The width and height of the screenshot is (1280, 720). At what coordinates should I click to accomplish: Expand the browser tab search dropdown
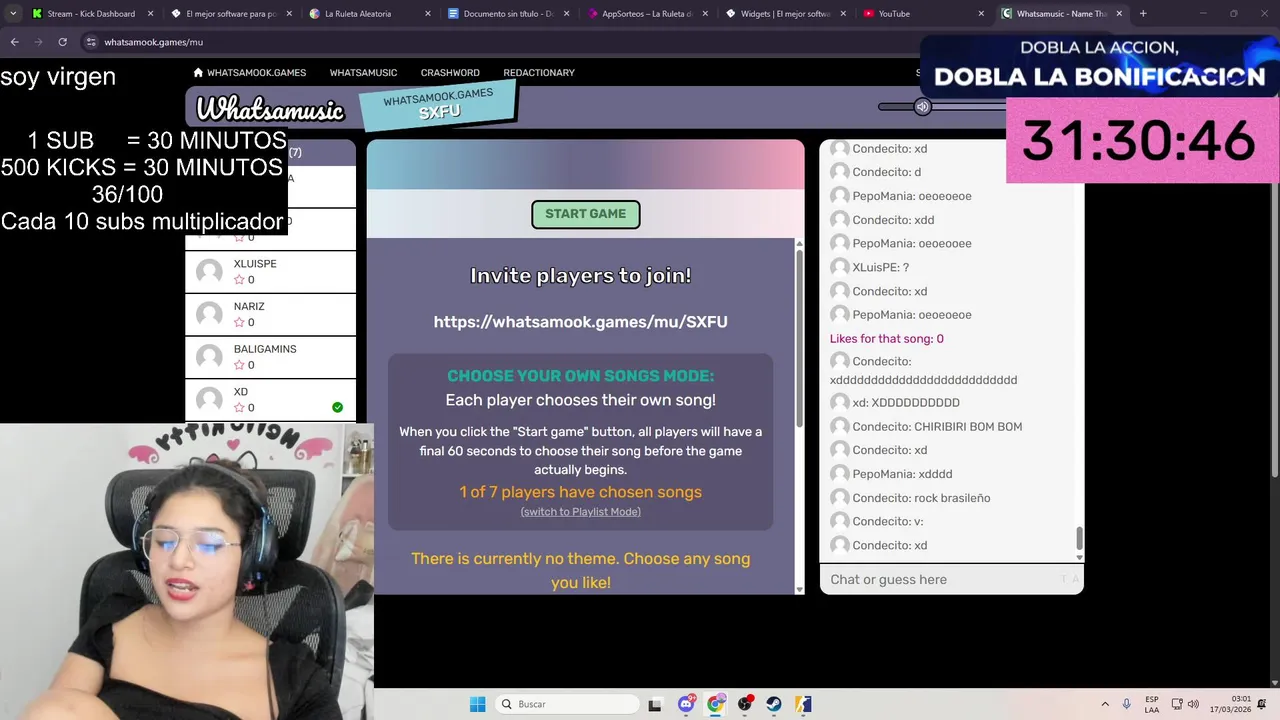(12, 14)
